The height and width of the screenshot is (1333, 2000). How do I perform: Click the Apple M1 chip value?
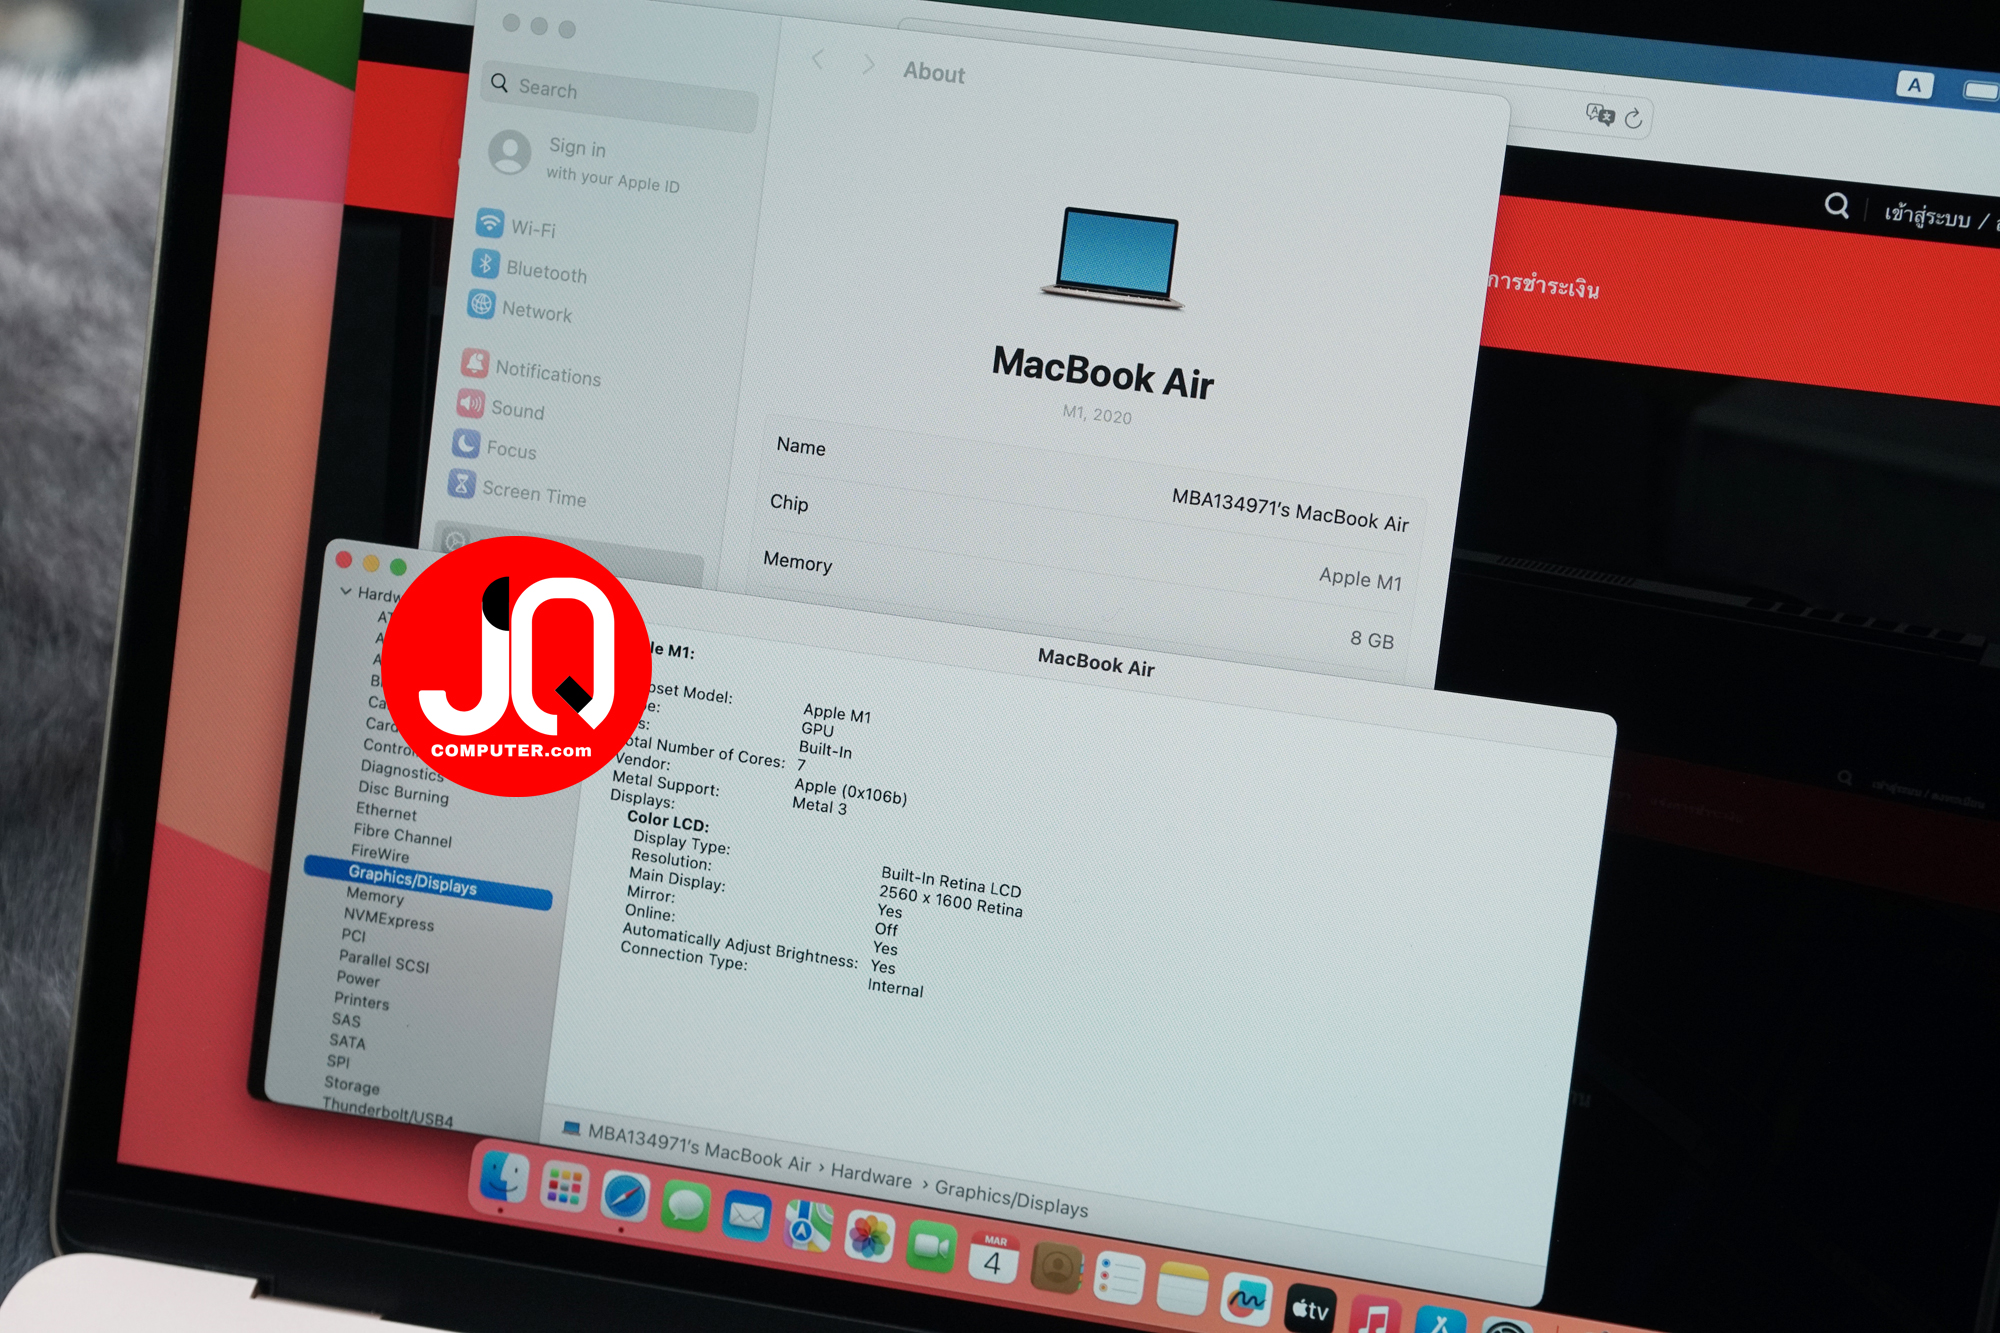[x=1360, y=578]
